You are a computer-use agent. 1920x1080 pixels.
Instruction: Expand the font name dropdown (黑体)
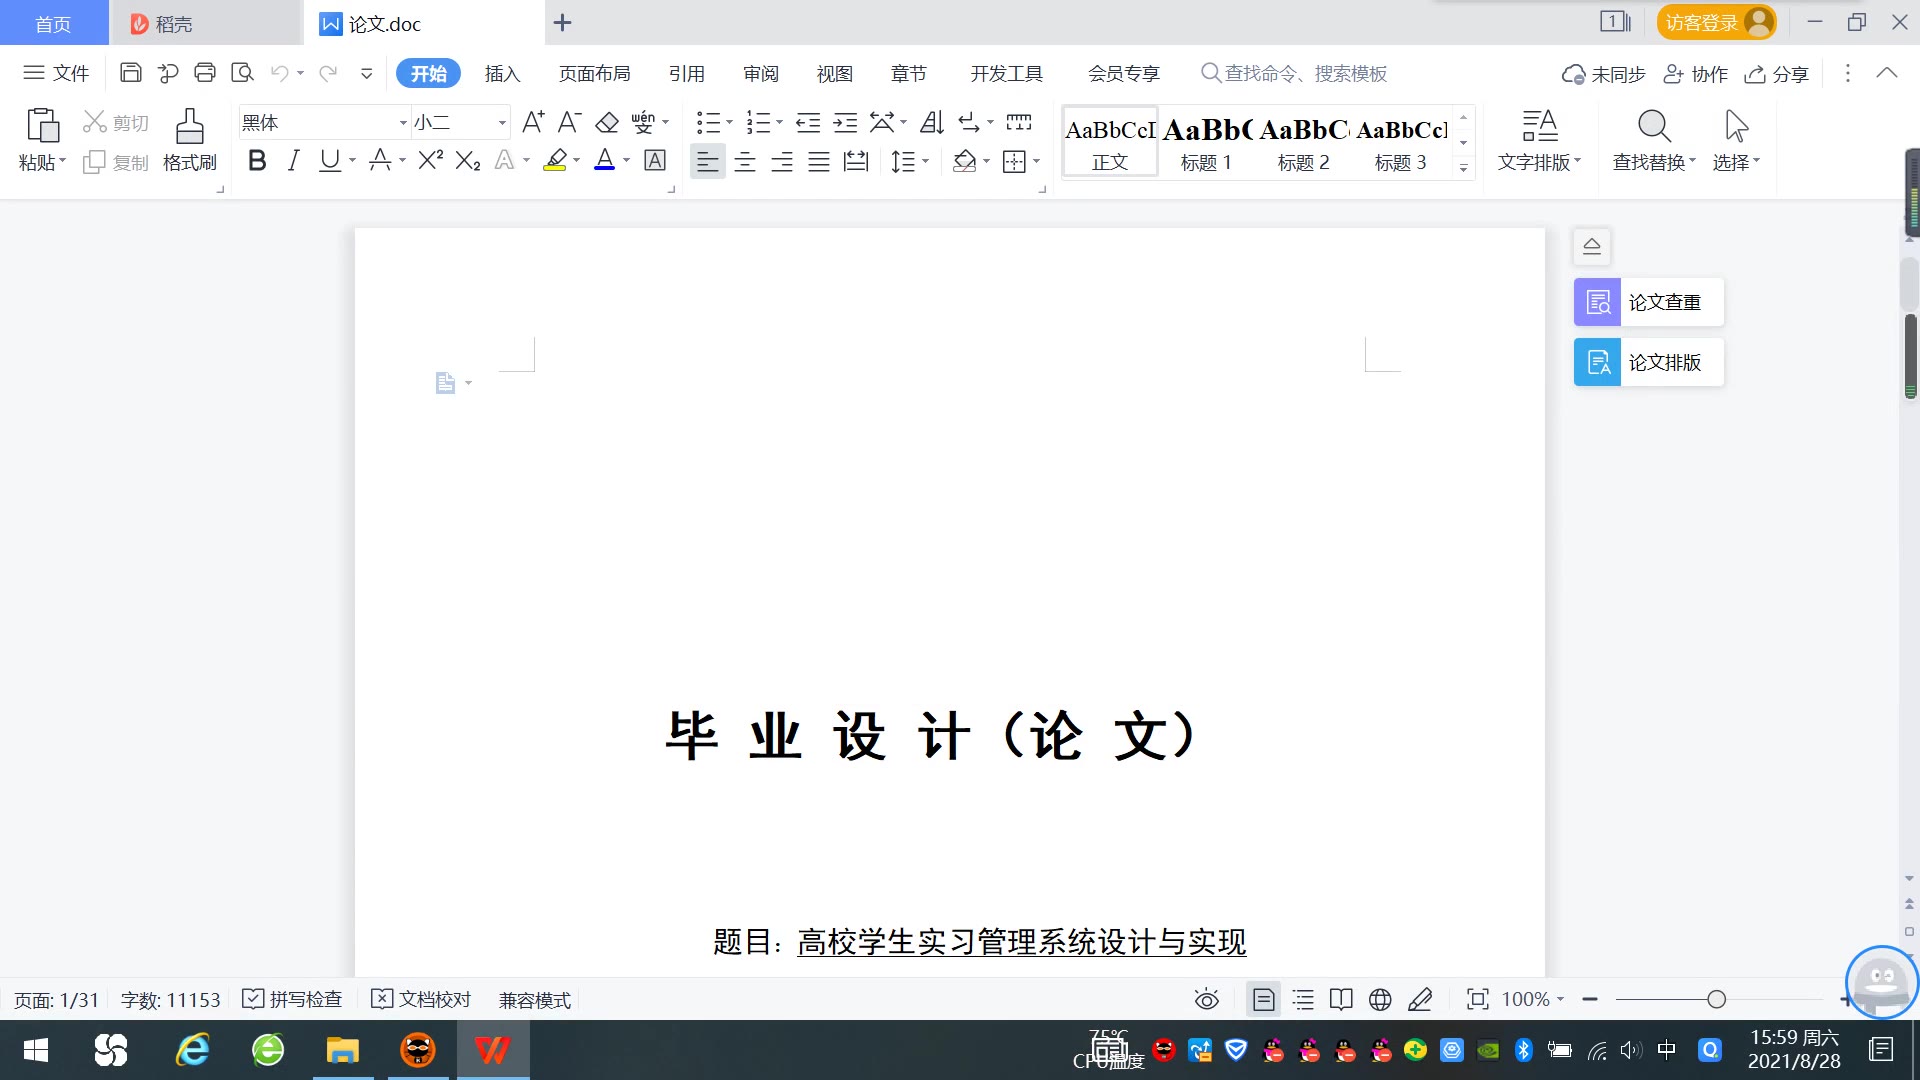click(x=403, y=123)
